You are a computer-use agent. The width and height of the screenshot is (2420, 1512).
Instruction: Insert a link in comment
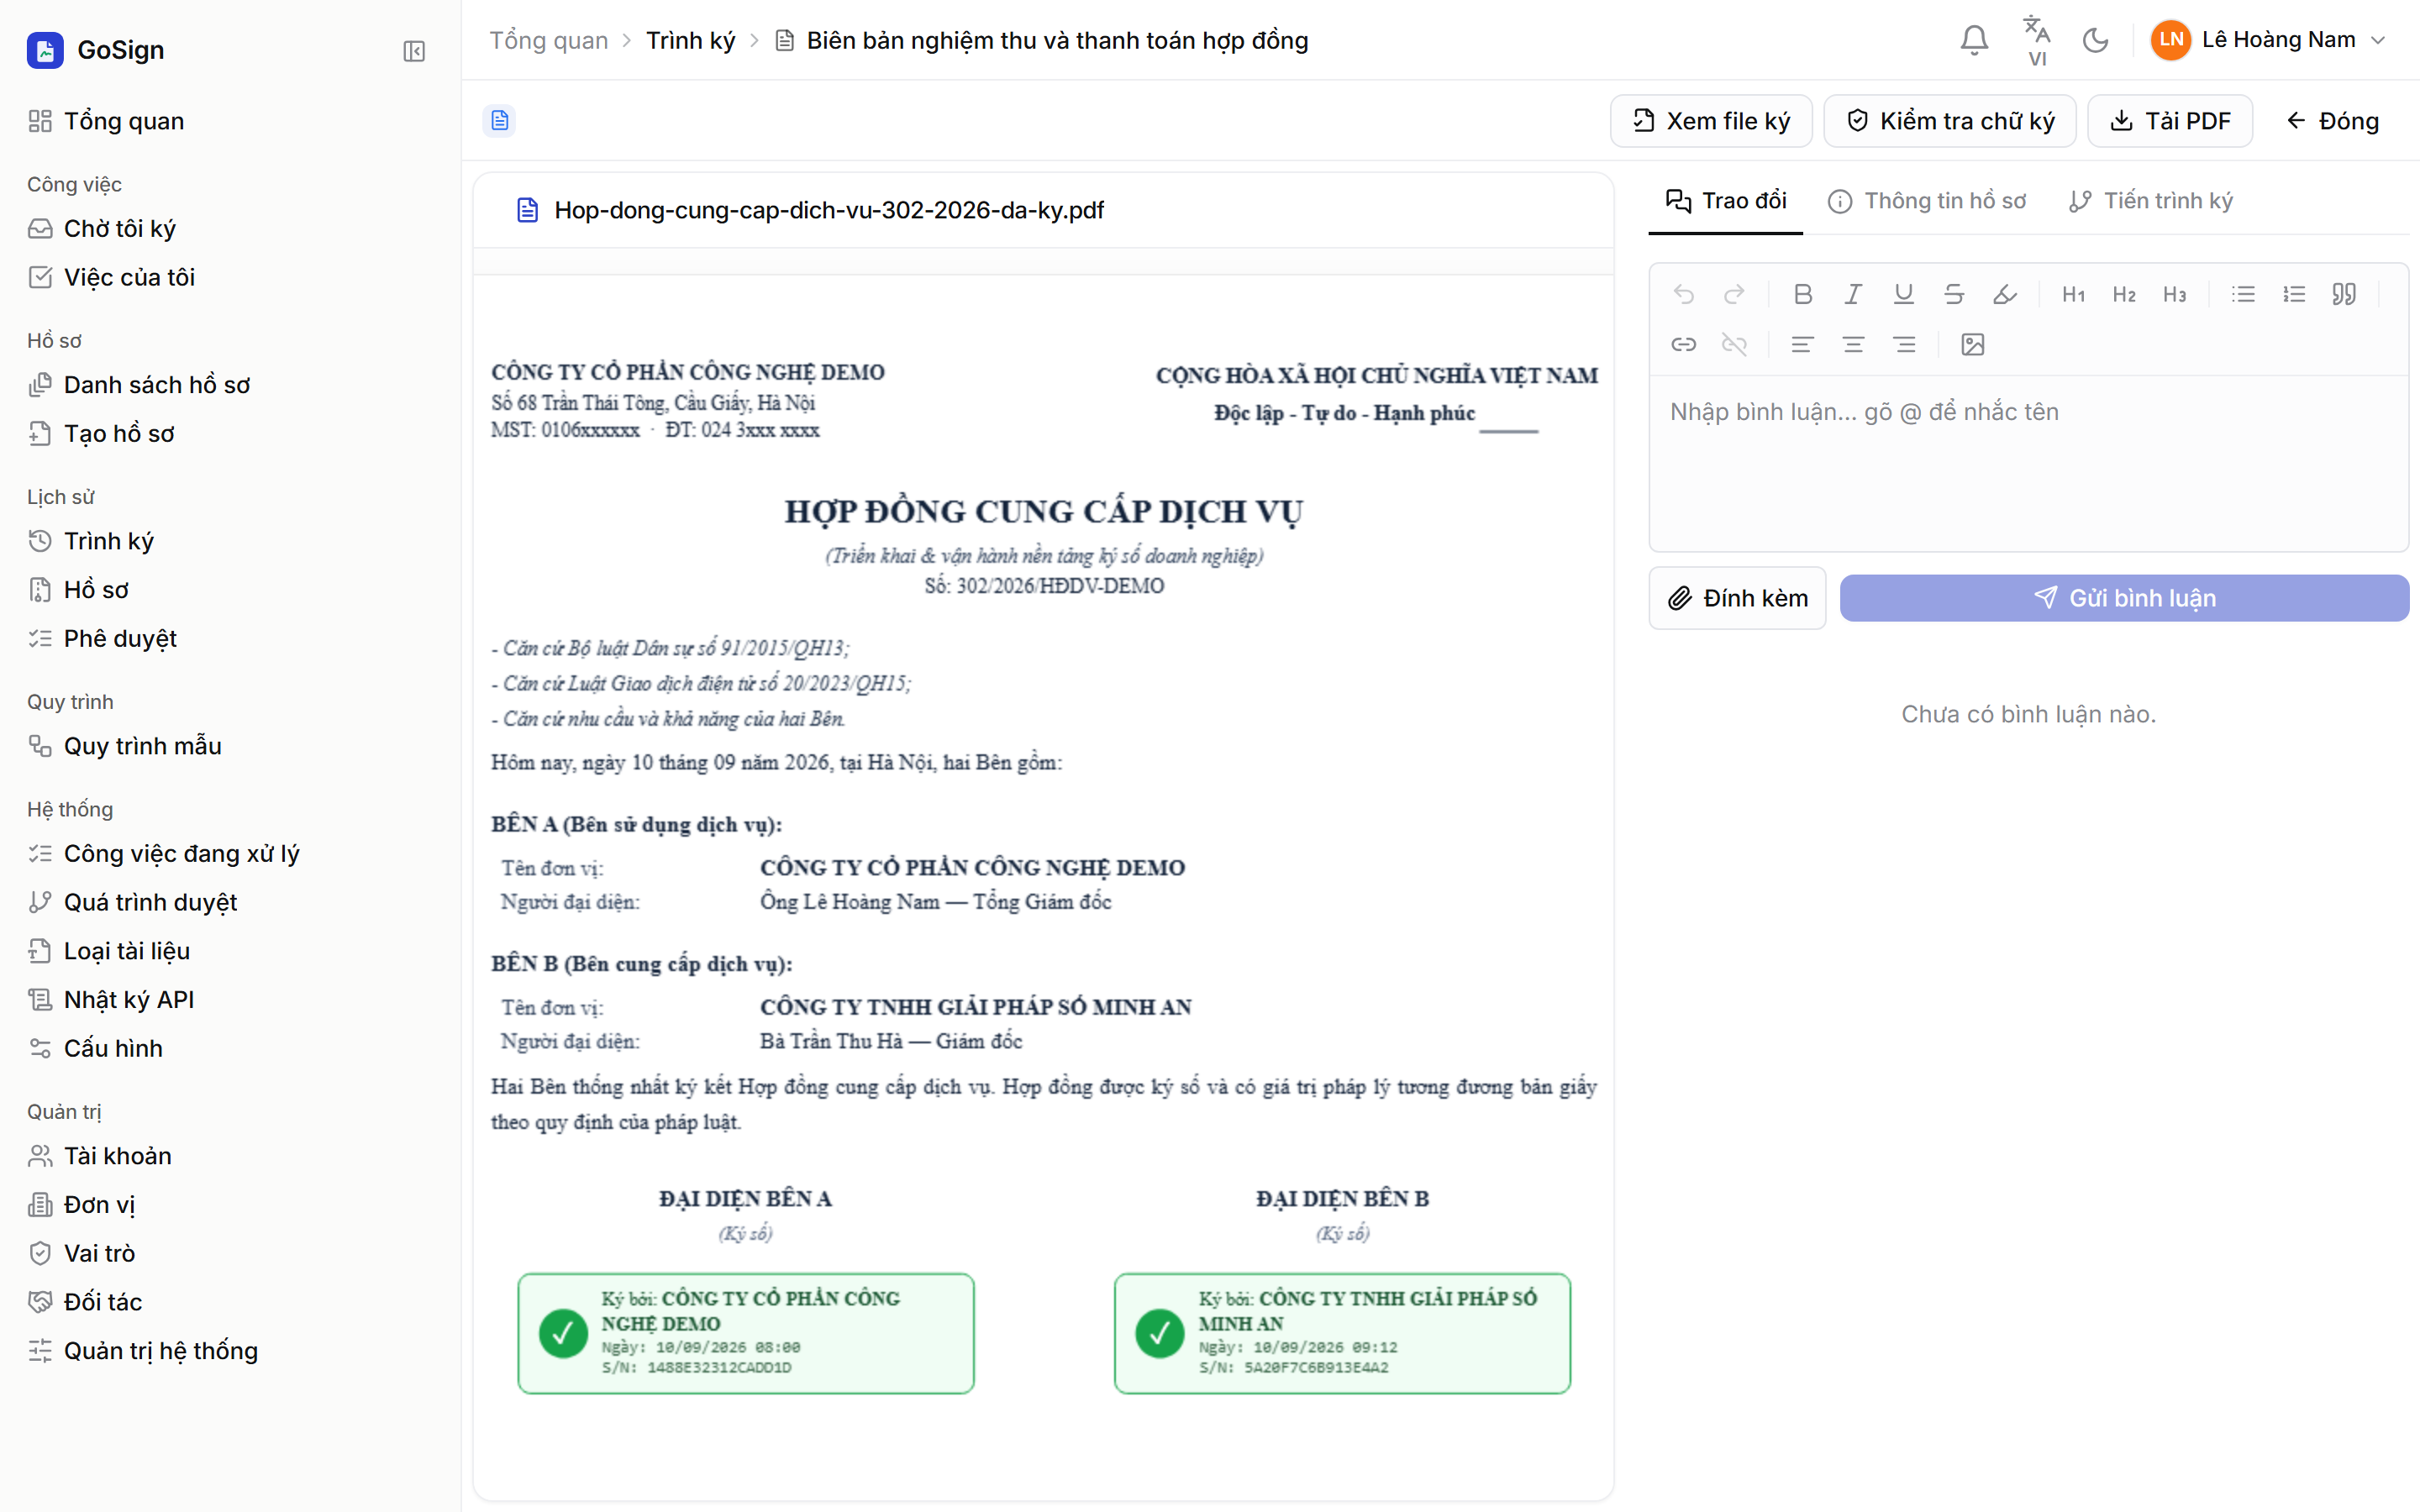coord(1684,345)
